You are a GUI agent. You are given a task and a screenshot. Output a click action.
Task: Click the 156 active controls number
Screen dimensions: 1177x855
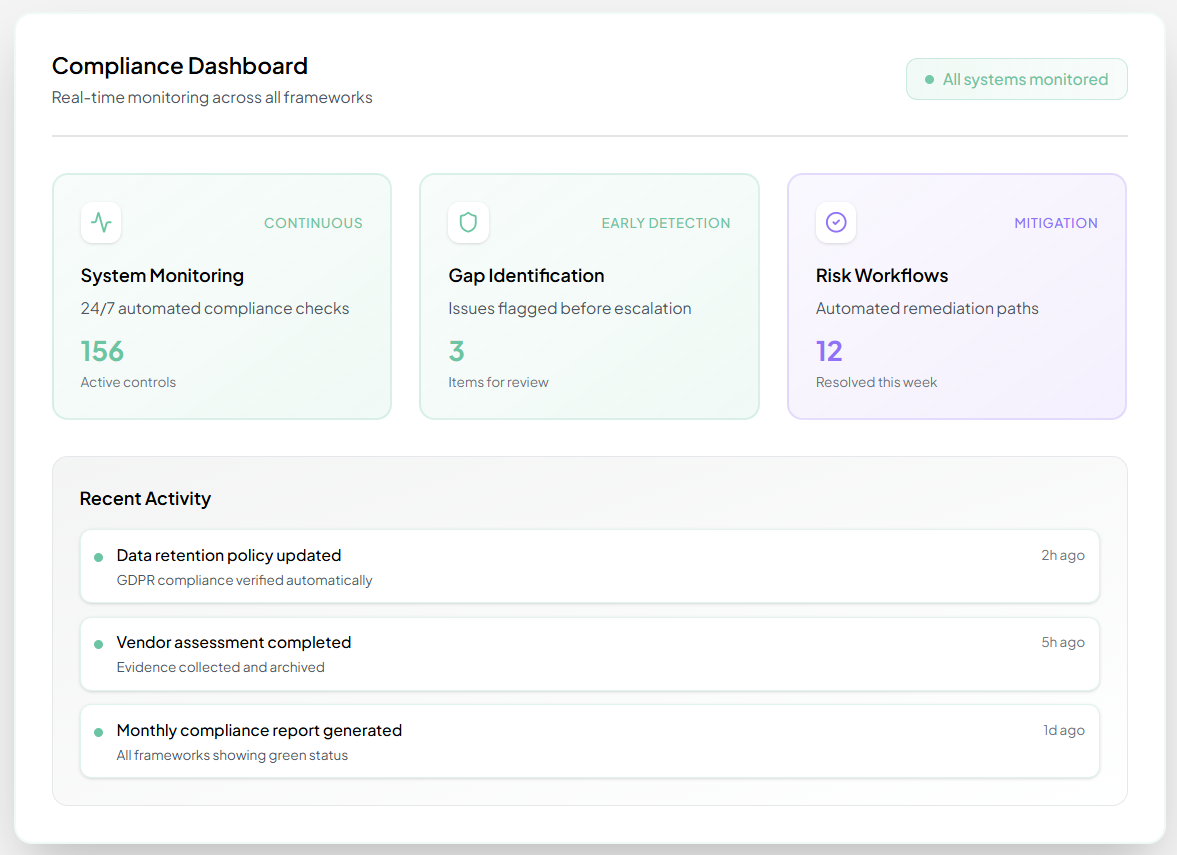click(x=102, y=351)
